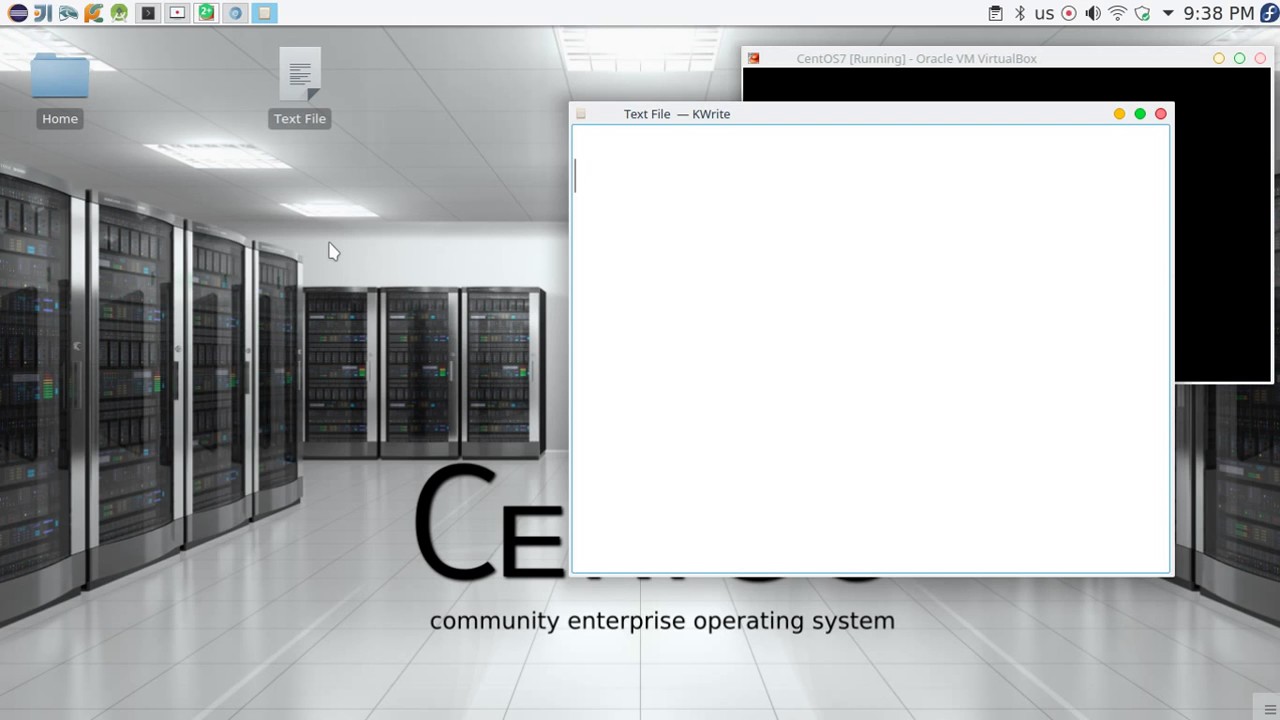
Task: Open the desktop toolbox hamburger in the corner
Action: [x=1270, y=710]
